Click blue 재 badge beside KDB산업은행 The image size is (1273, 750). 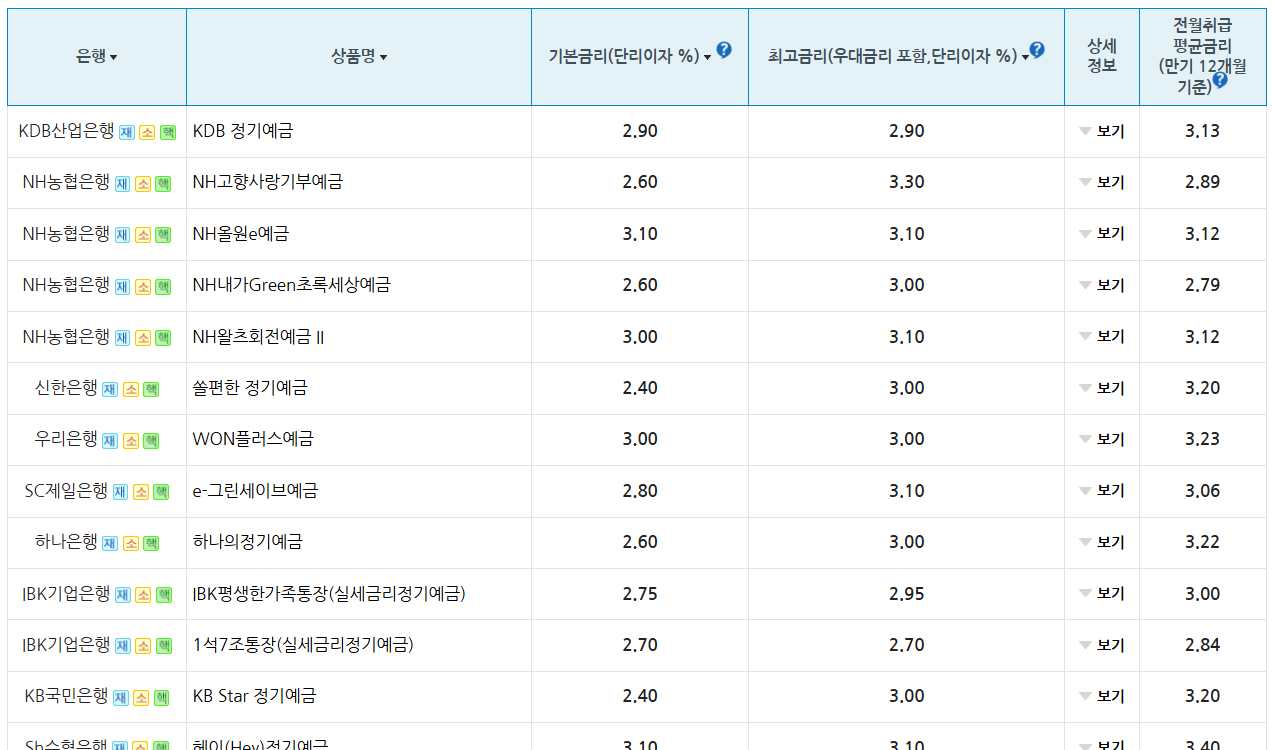click(127, 132)
